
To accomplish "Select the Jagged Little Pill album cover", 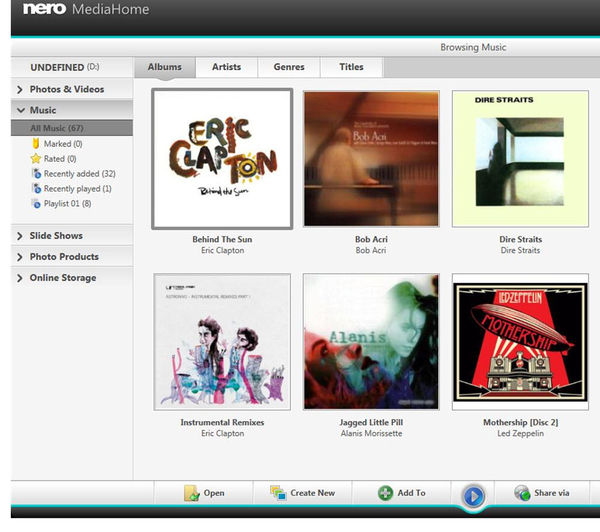I will pyautogui.click(x=371, y=342).
